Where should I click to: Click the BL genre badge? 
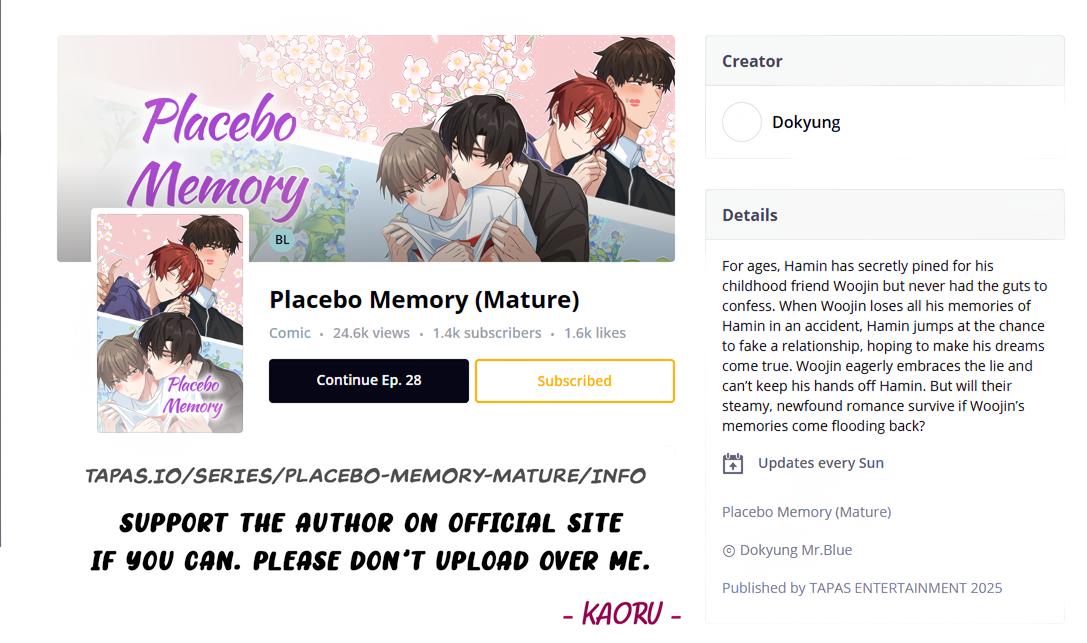click(282, 240)
